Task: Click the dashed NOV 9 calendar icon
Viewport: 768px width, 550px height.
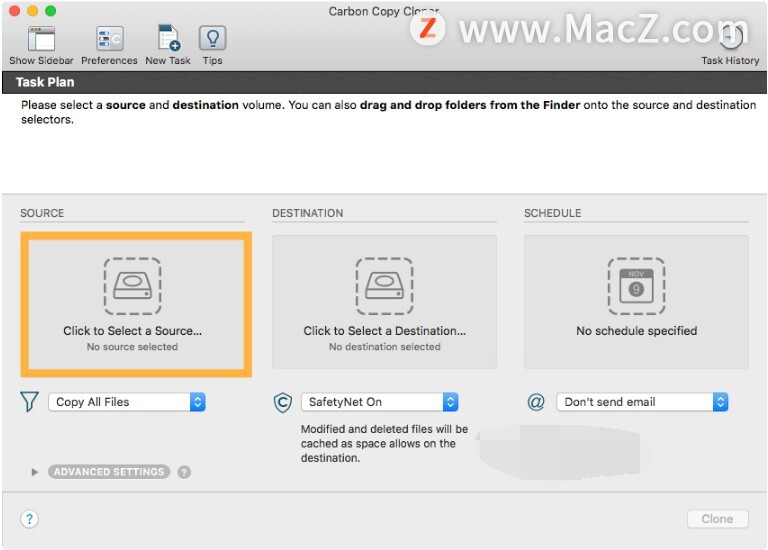Action: (x=636, y=286)
